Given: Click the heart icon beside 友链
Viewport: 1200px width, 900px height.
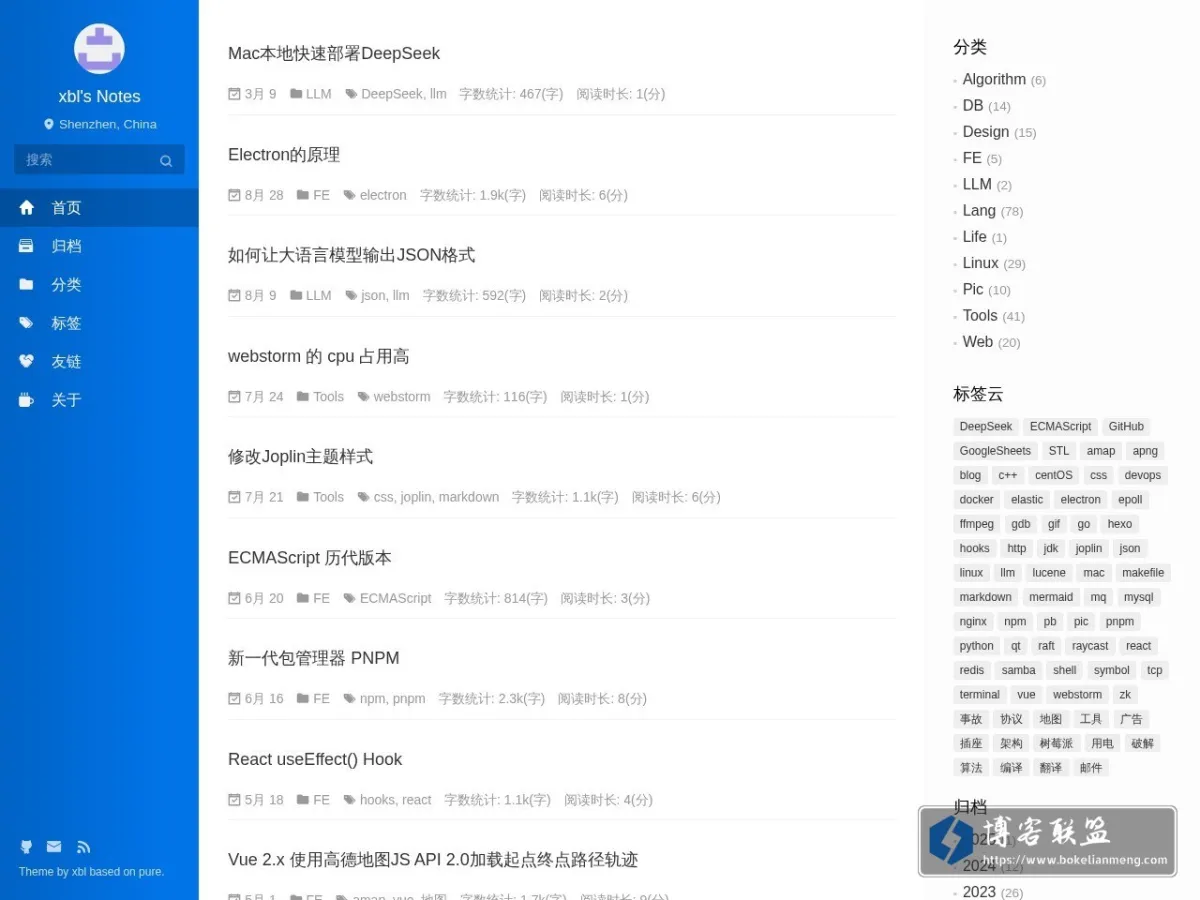Looking at the screenshot, I should pyautogui.click(x=27, y=362).
